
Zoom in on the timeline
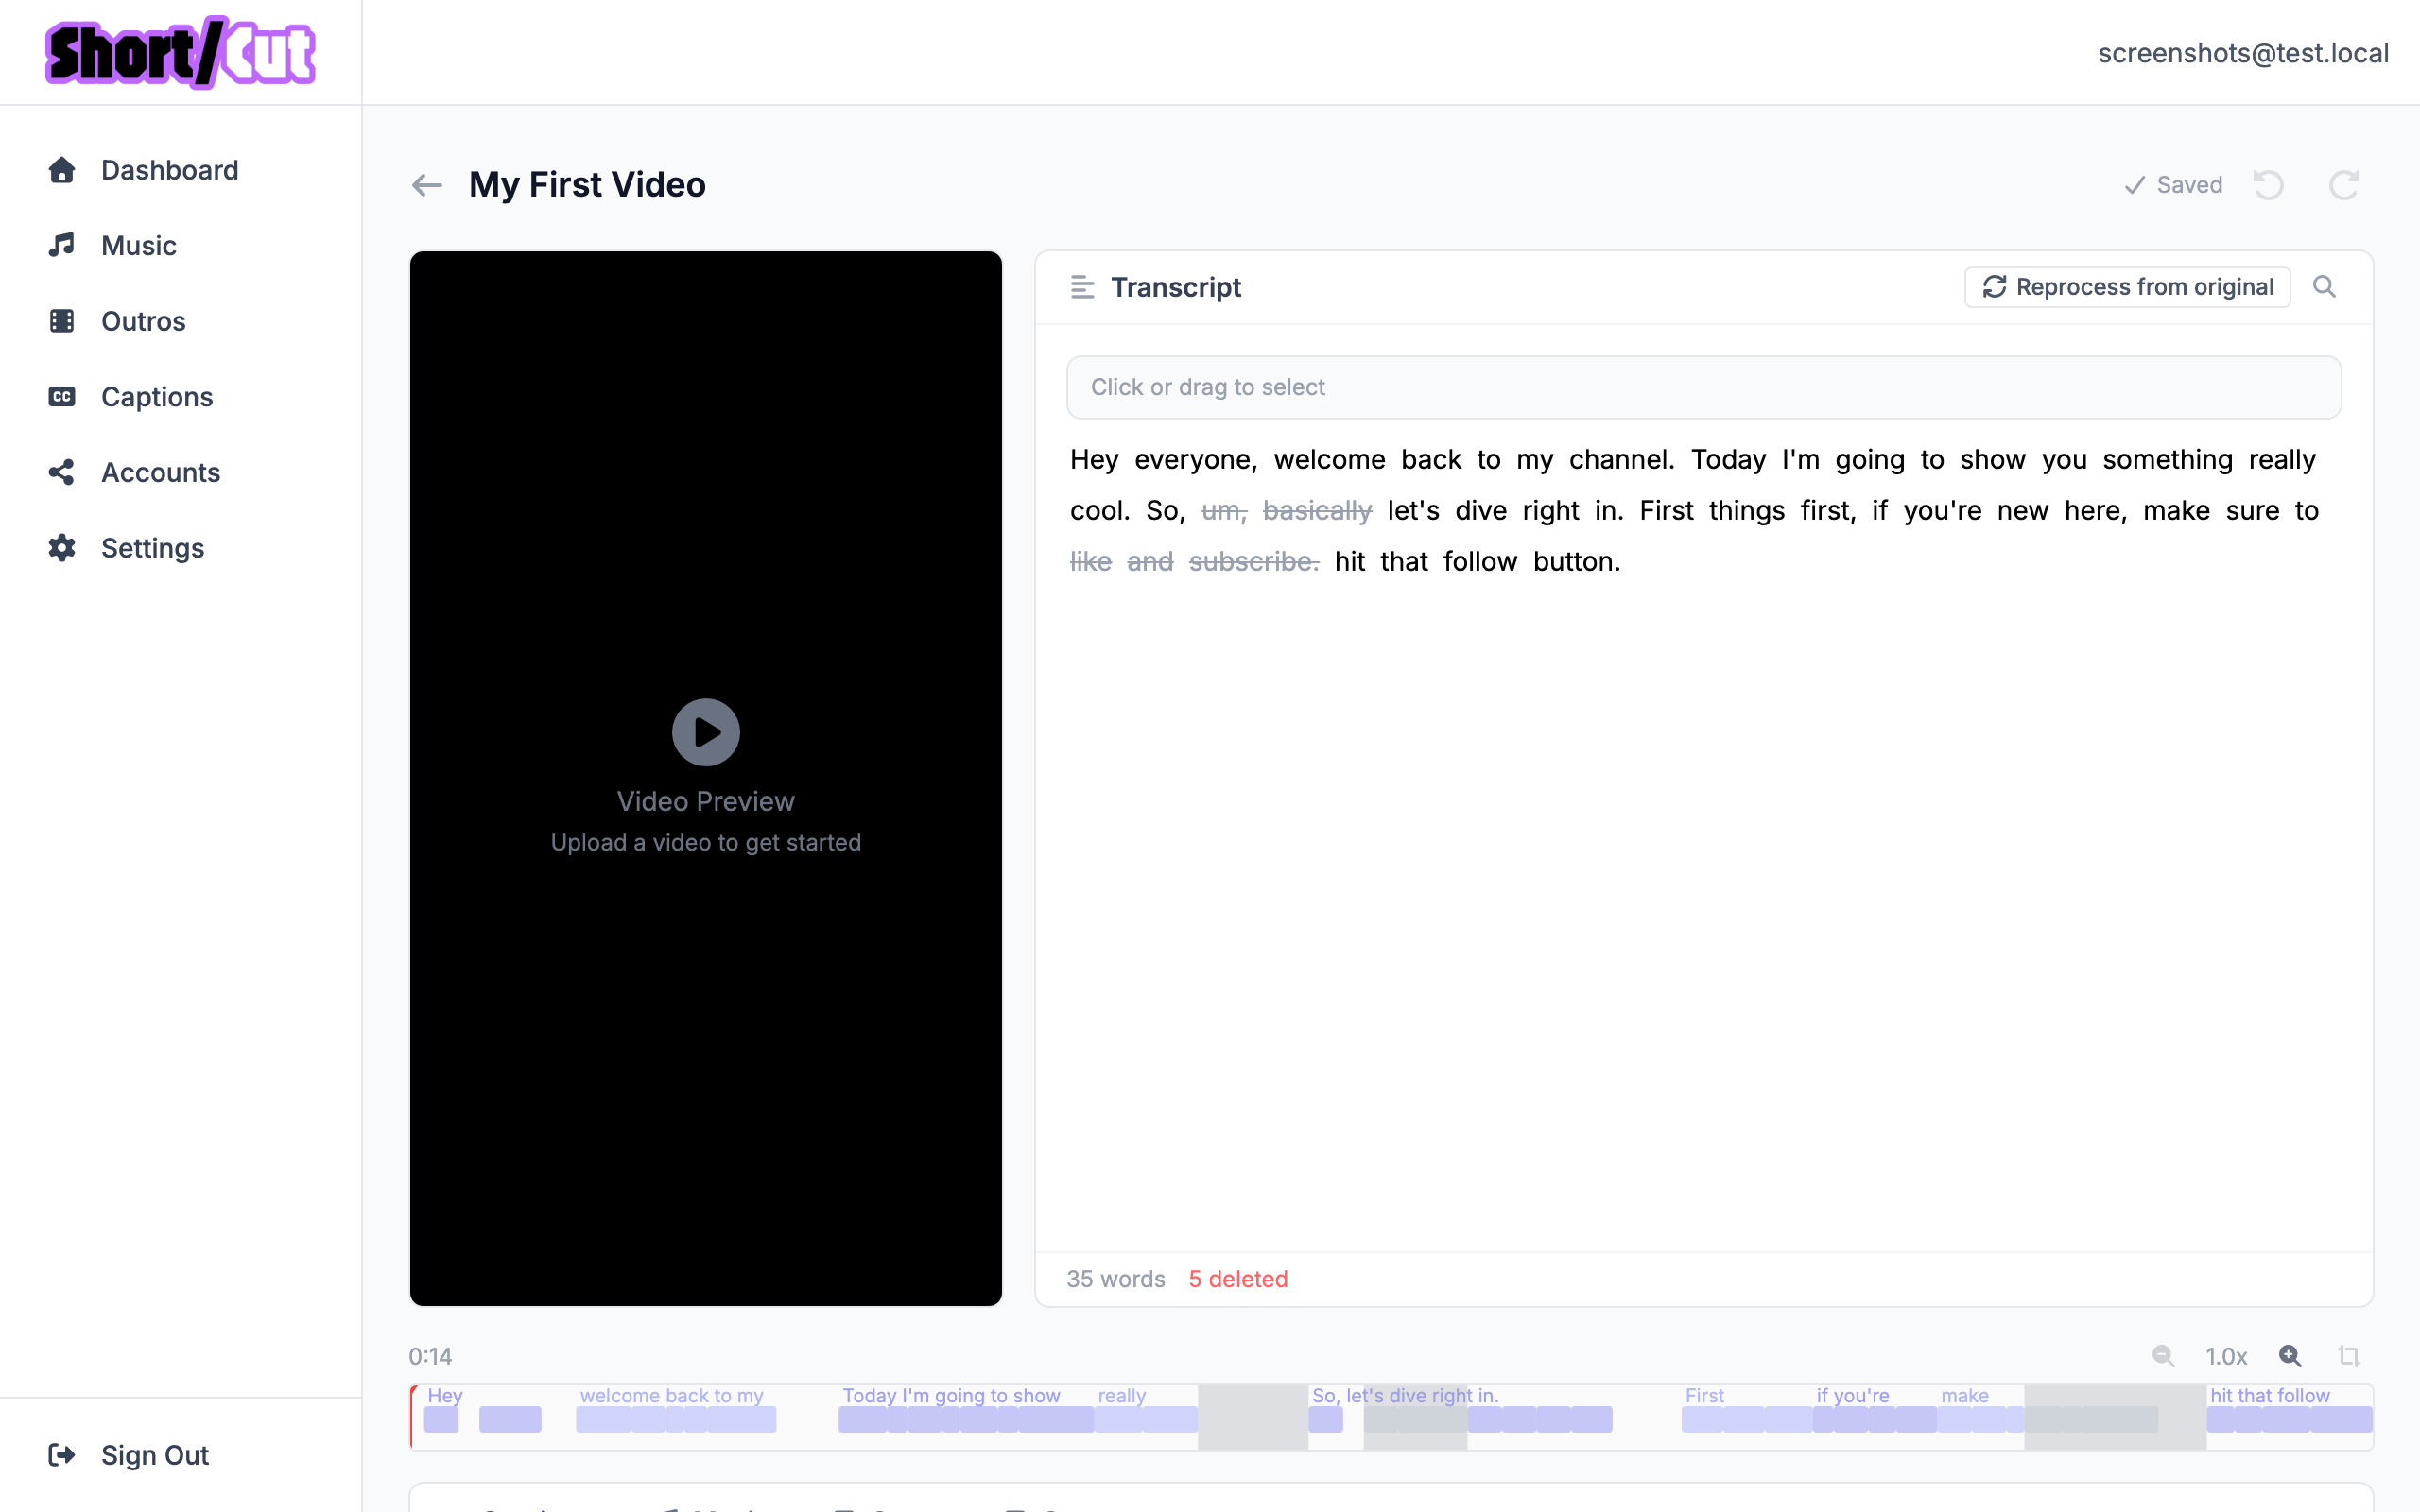pos(2290,1355)
